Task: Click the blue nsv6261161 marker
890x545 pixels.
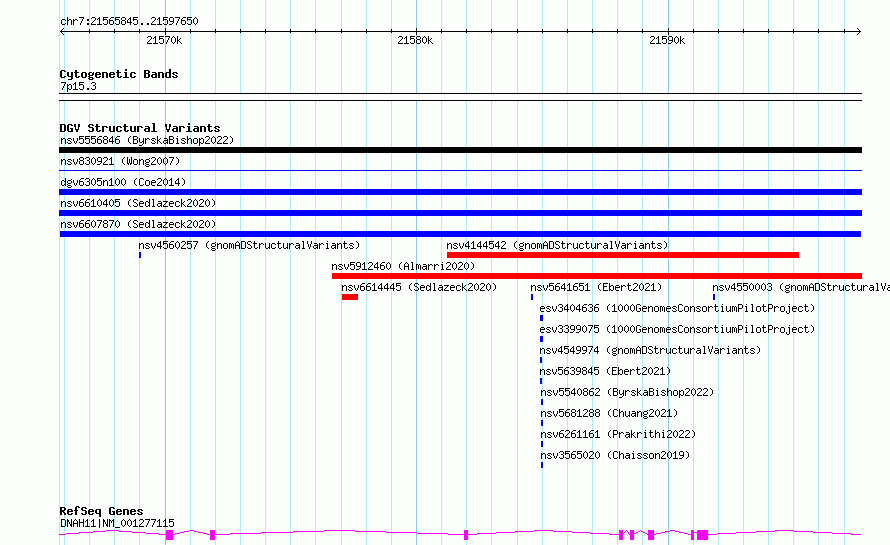Action: tap(542, 444)
